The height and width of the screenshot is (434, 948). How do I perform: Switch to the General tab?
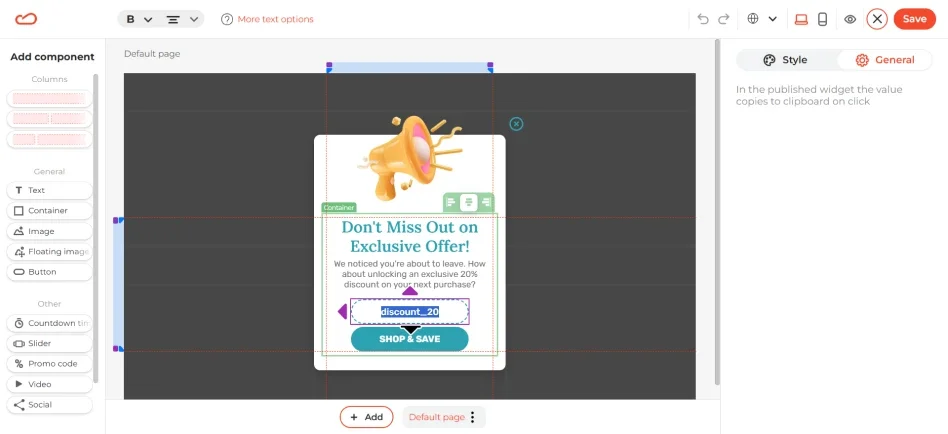pyautogui.click(x=885, y=60)
